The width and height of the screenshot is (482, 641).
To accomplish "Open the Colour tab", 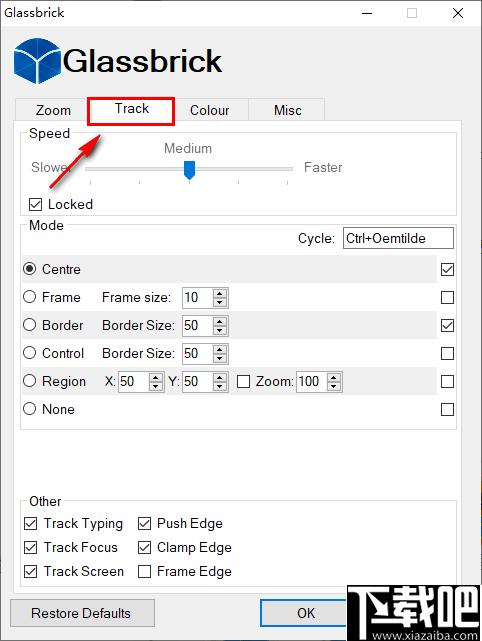I will coord(209,110).
